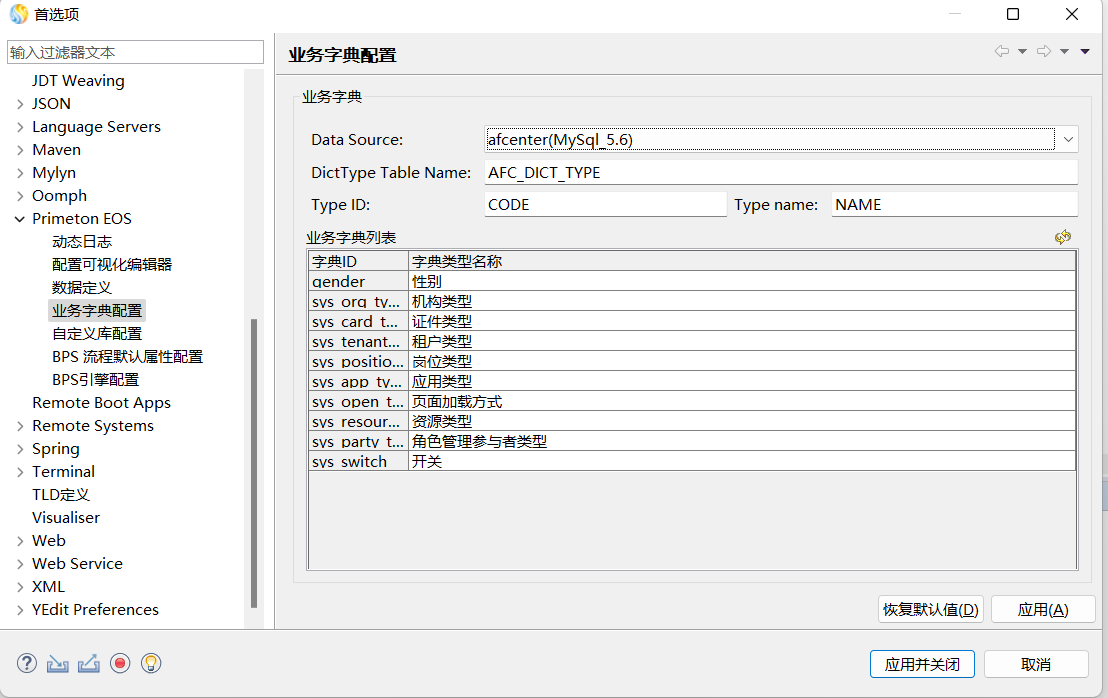Click the light bulb tips icon
This screenshot has width=1108, height=698.
click(151, 663)
